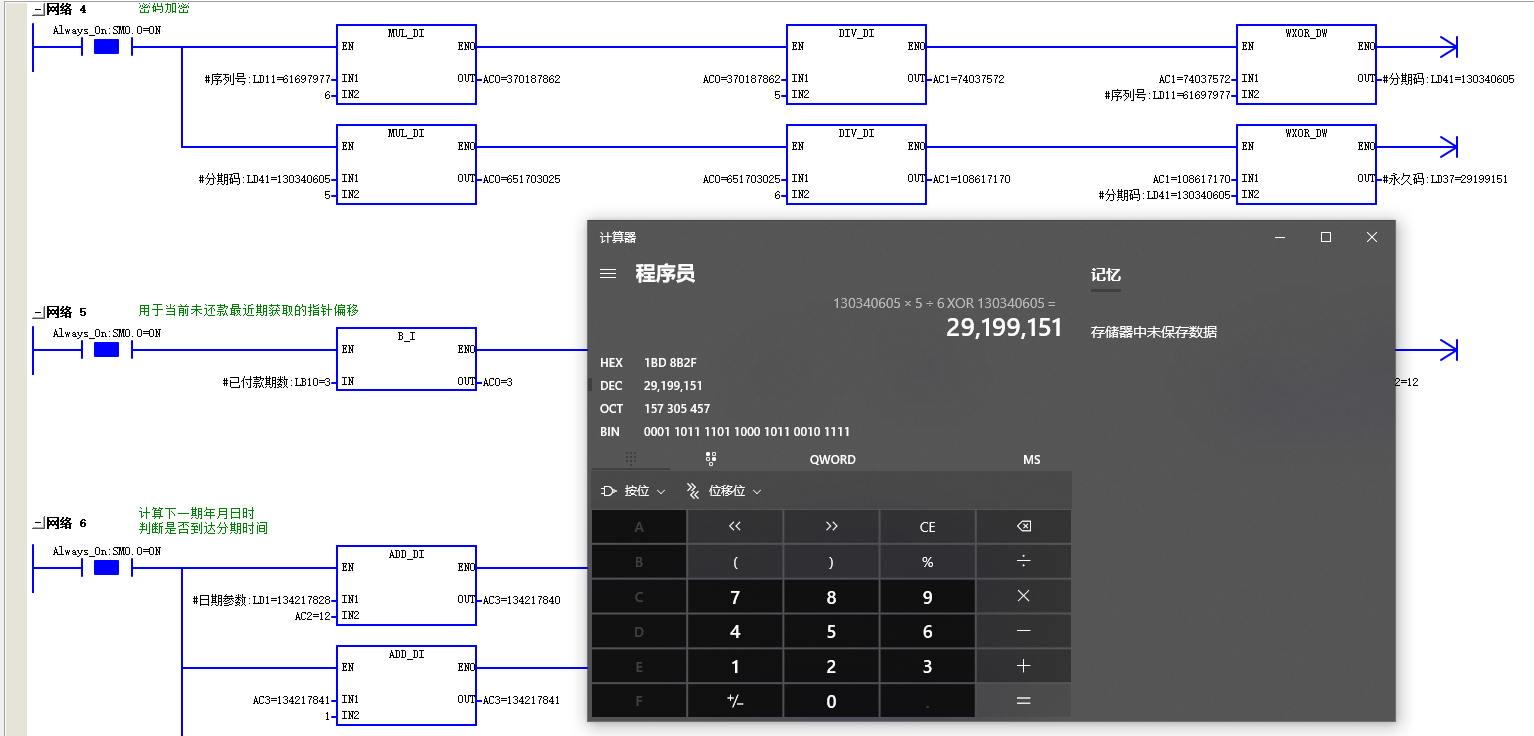Switch to the full keypad view icon
The image size is (1534, 736).
(x=631, y=459)
